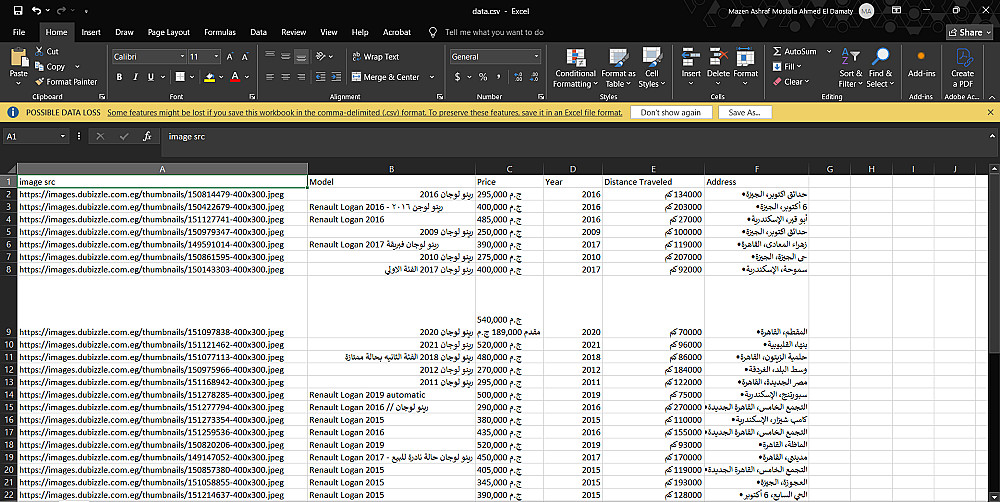
Task: Open Sort & Filter tool
Action: tap(850, 58)
